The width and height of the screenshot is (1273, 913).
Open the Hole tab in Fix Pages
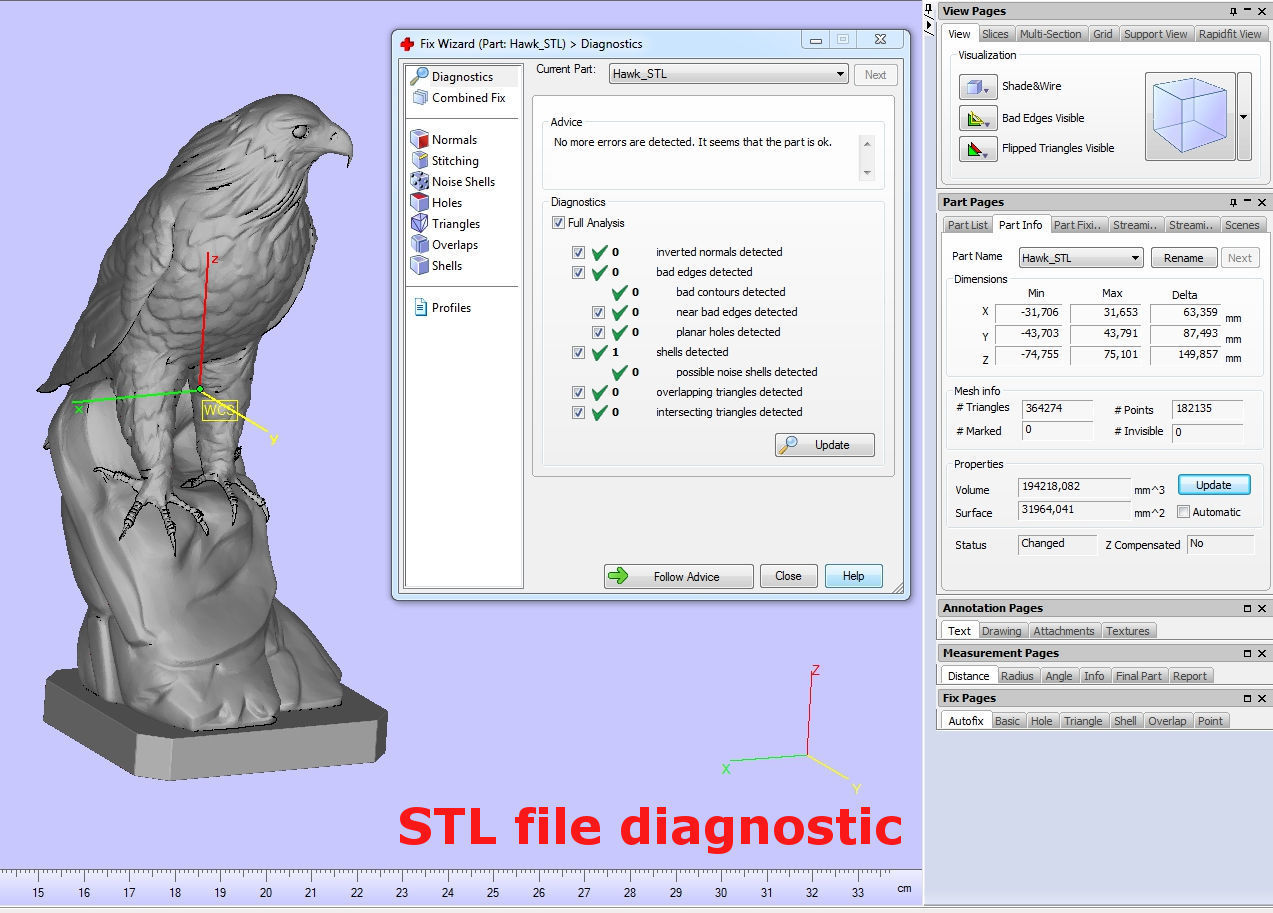click(1042, 721)
